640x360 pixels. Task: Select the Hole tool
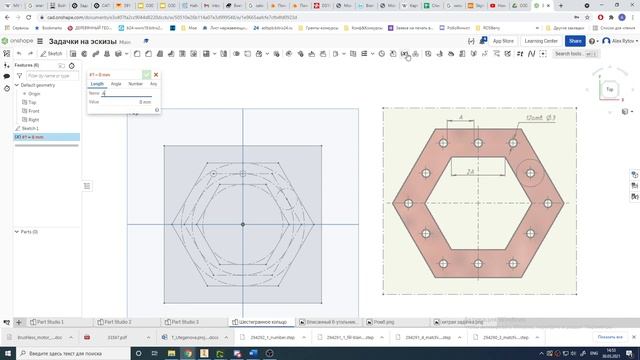(194, 54)
